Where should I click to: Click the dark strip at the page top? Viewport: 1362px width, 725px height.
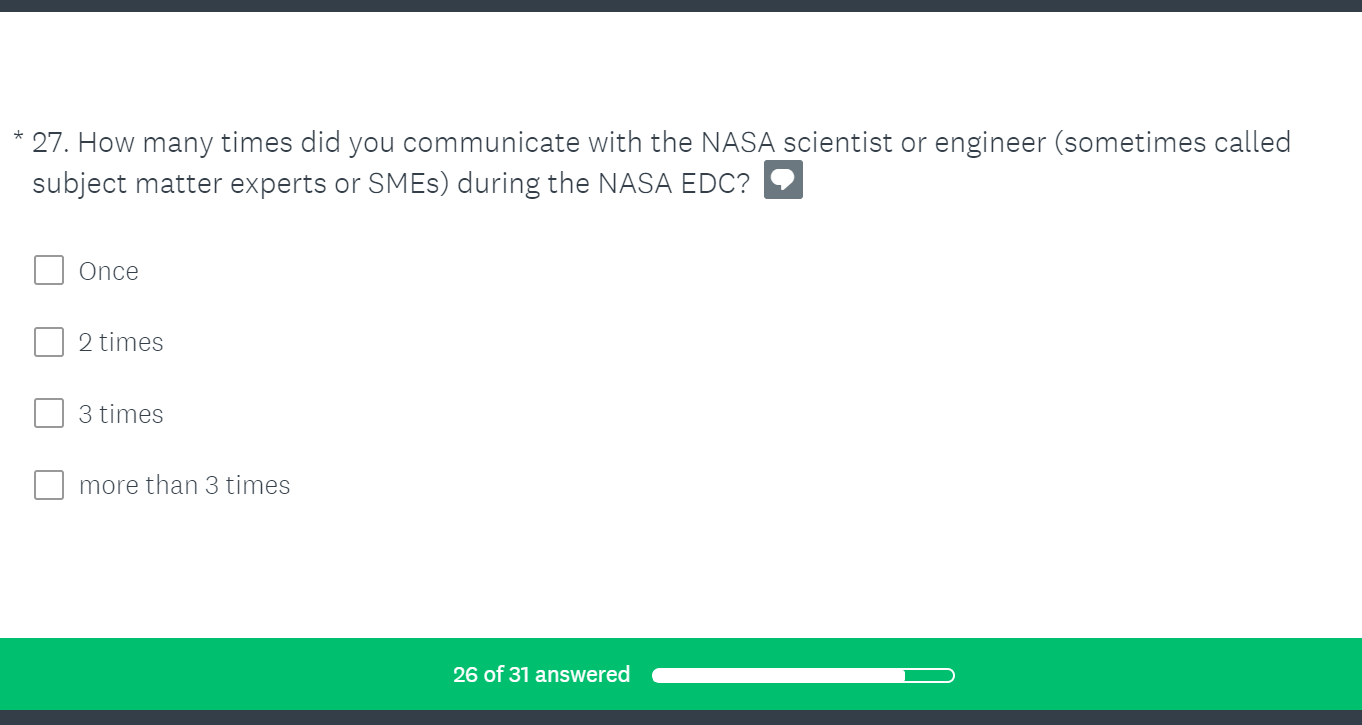tap(680, 5)
